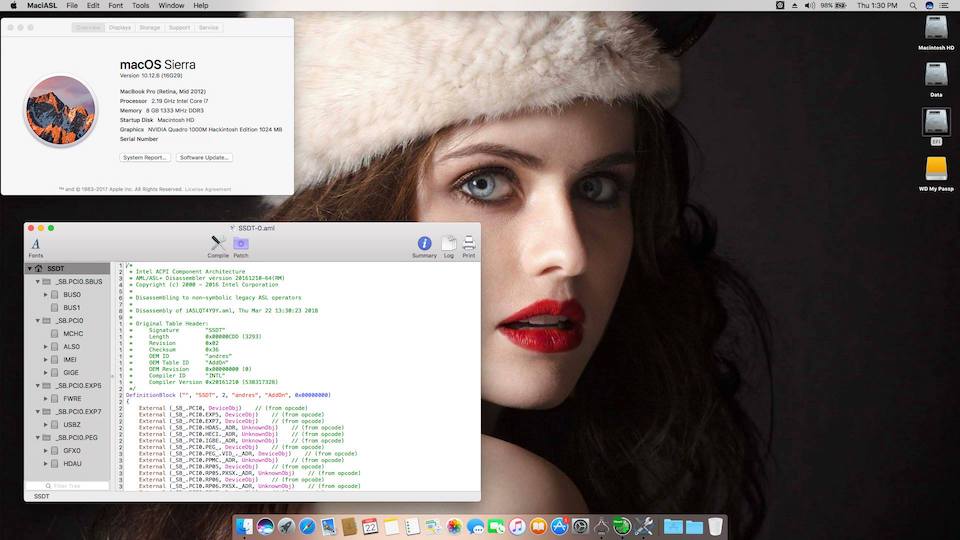
Task: Switch to the Storage tab
Action: [149, 28]
